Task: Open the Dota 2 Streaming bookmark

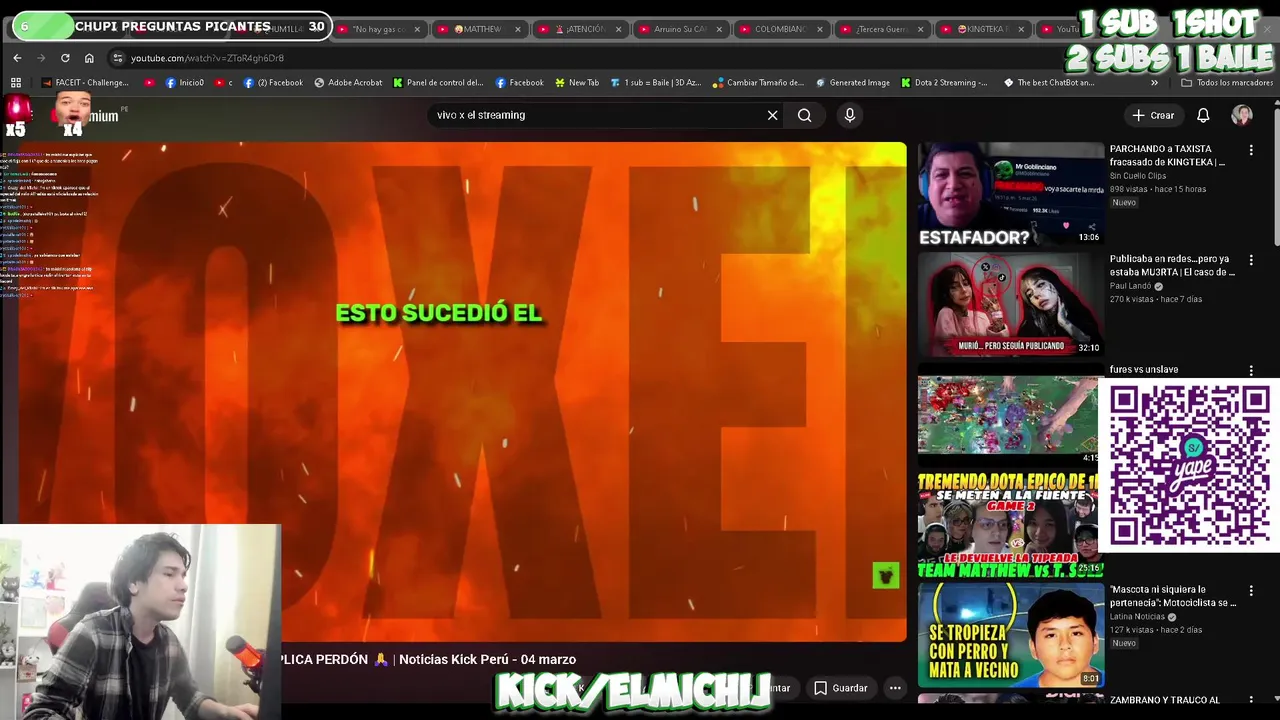Action: coord(944,83)
